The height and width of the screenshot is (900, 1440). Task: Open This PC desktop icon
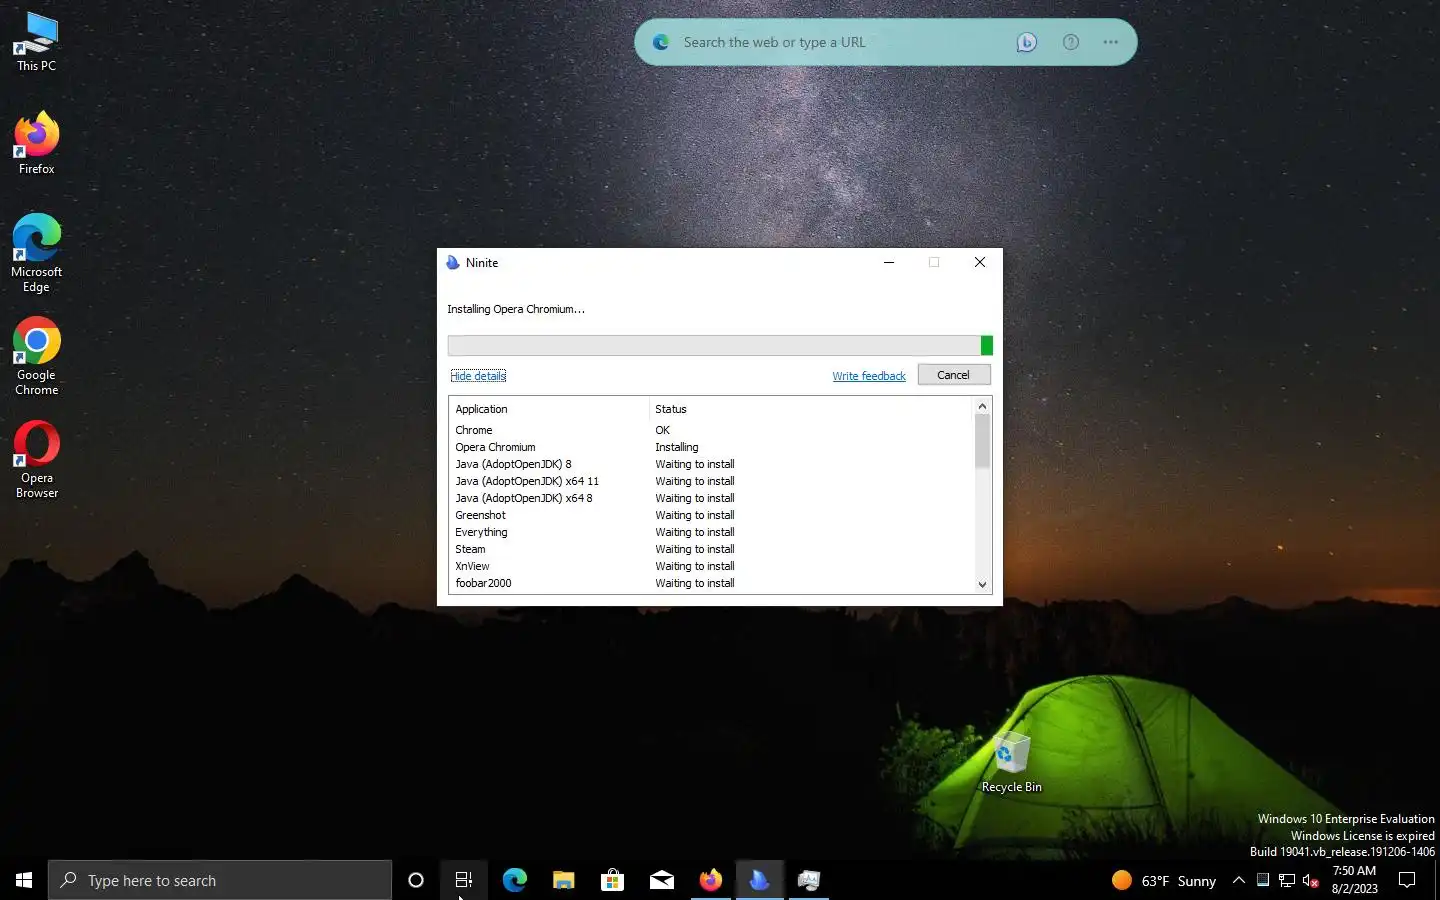click(36, 42)
